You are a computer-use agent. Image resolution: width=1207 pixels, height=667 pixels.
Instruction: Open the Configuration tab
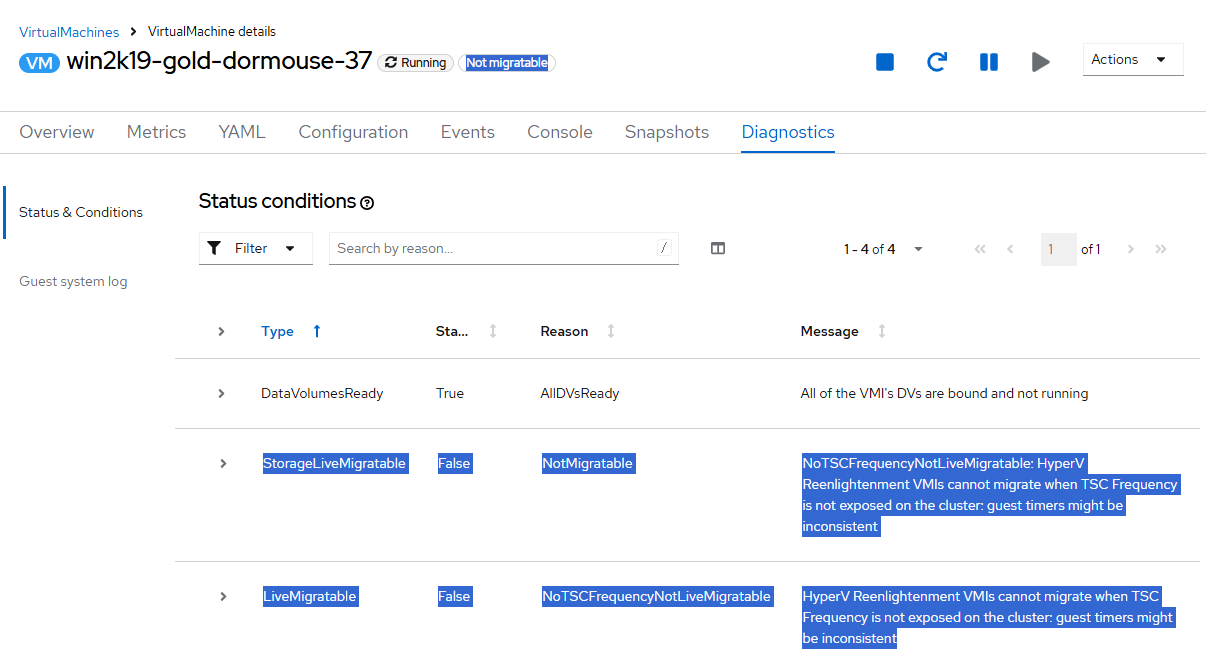tap(353, 132)
